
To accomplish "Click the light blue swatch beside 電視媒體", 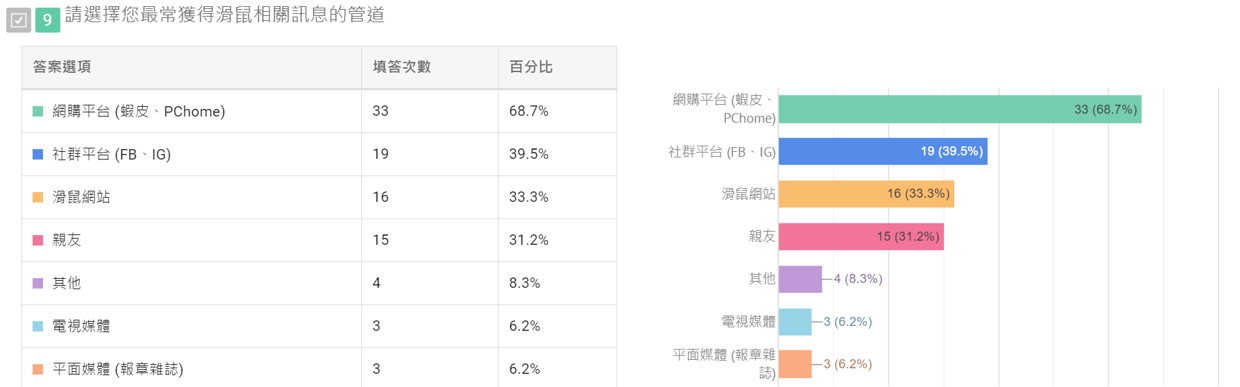I will point(38,326).
